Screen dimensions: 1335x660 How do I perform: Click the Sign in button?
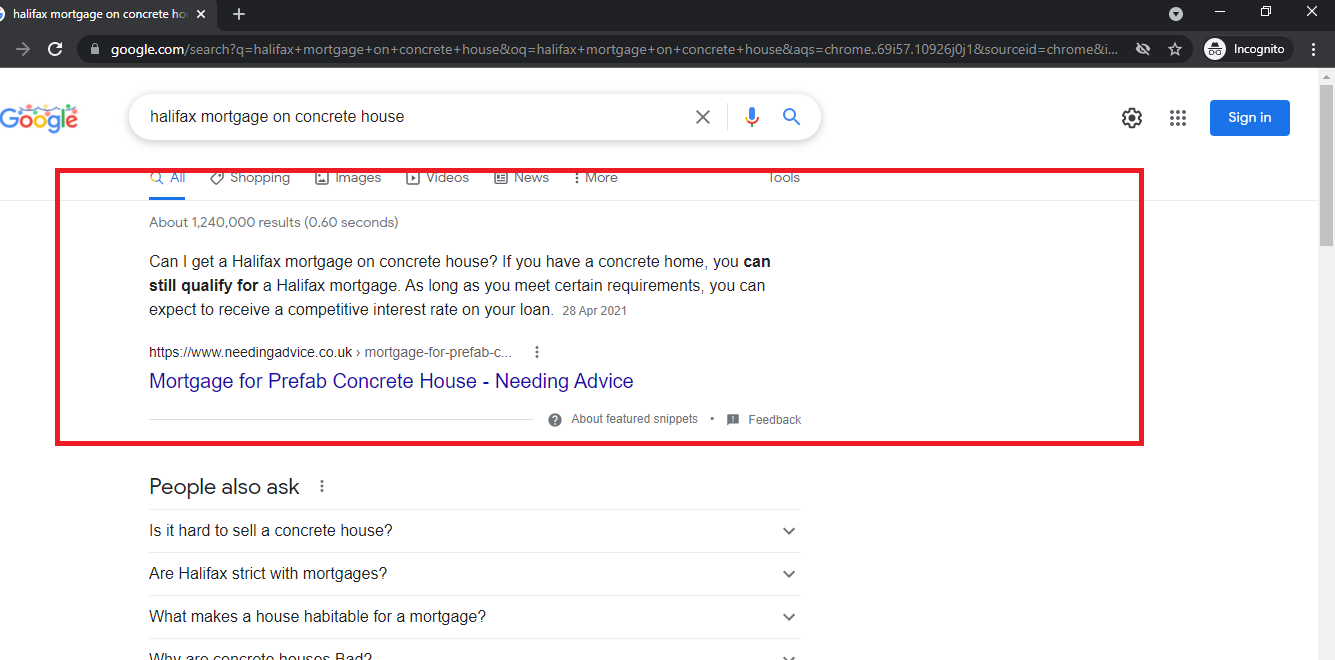point(1249,118)
